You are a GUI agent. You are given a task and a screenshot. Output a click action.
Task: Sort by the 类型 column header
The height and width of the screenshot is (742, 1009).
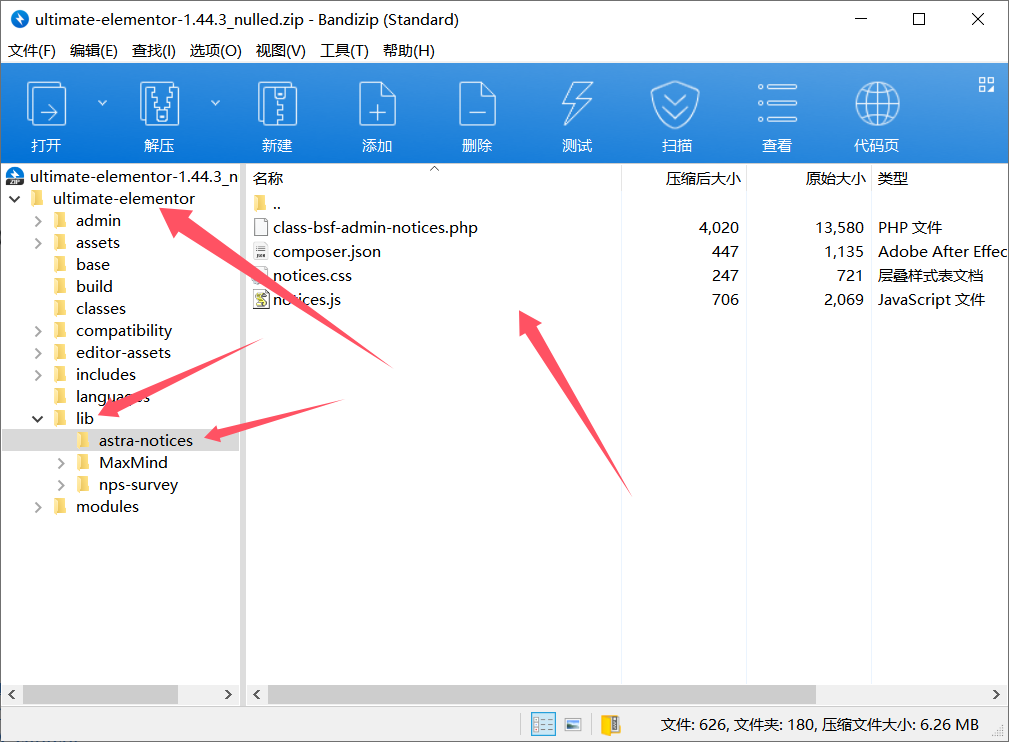(x=893, y=179)
